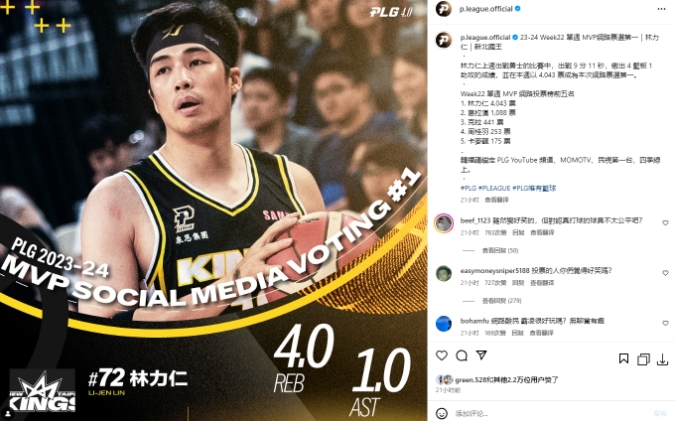Open tagged people icon on photo
Screen dimensions: 676x421
pyautogui.click(x=8, y=413)
